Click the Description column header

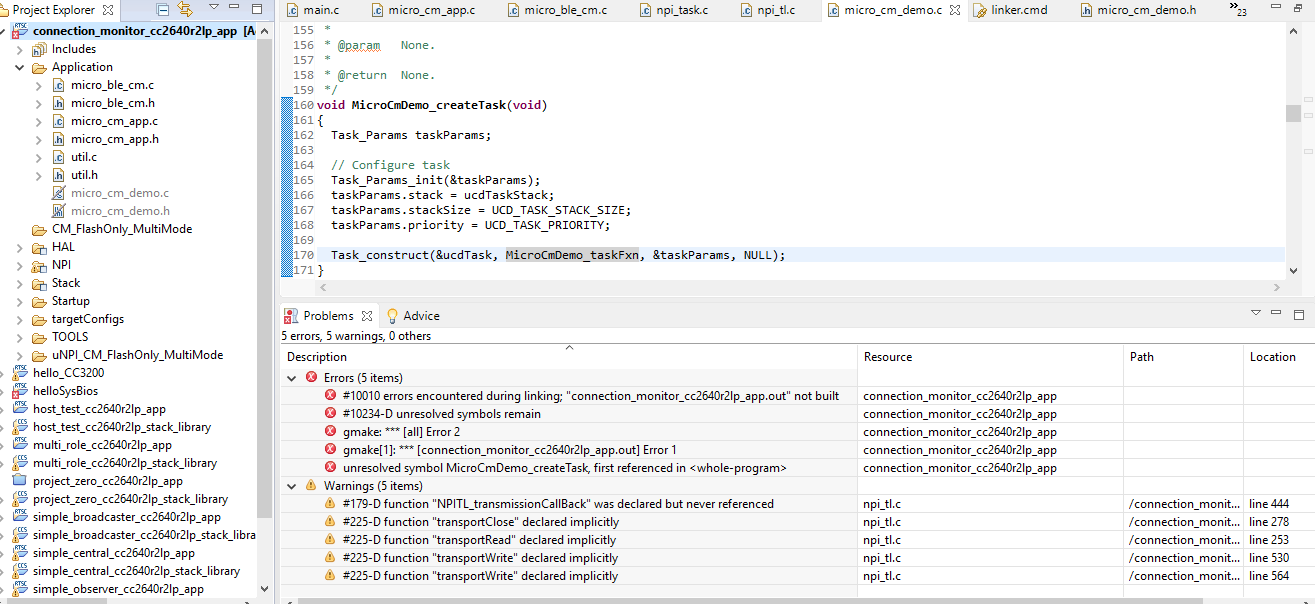coord(317,357)
